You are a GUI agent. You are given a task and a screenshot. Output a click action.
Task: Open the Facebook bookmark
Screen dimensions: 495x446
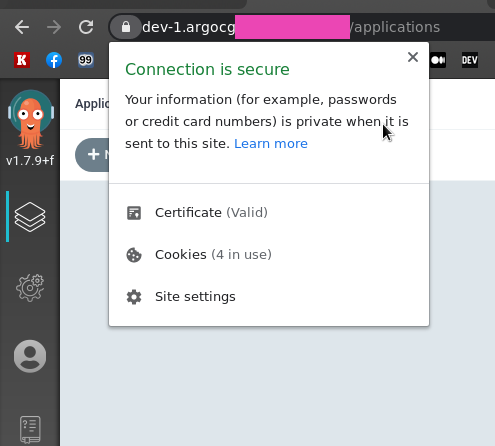point(54,60)
